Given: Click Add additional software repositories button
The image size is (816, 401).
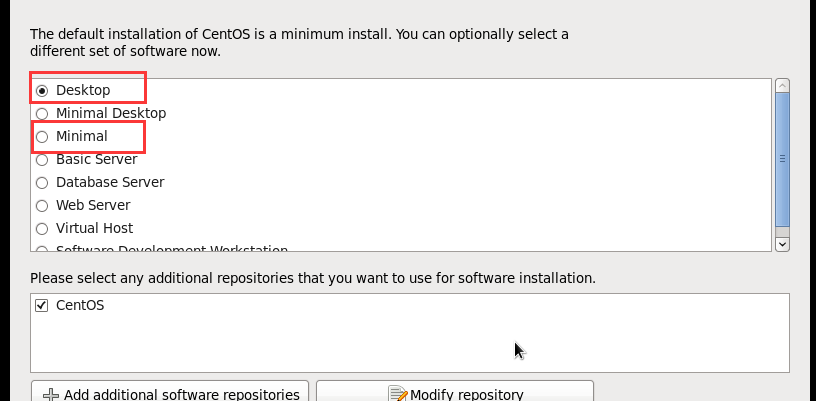Looking at the screenshot, I should 170,393.
